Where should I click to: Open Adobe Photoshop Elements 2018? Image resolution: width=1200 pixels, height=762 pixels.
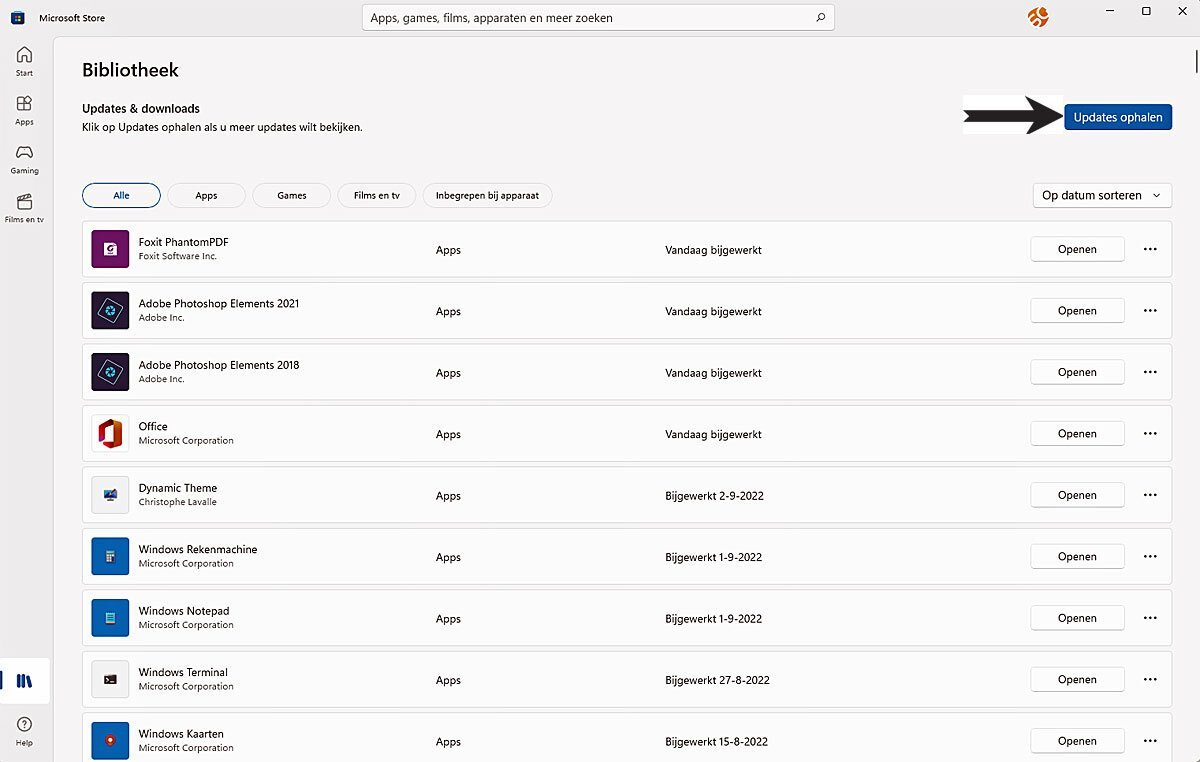tap(1077, 372)
